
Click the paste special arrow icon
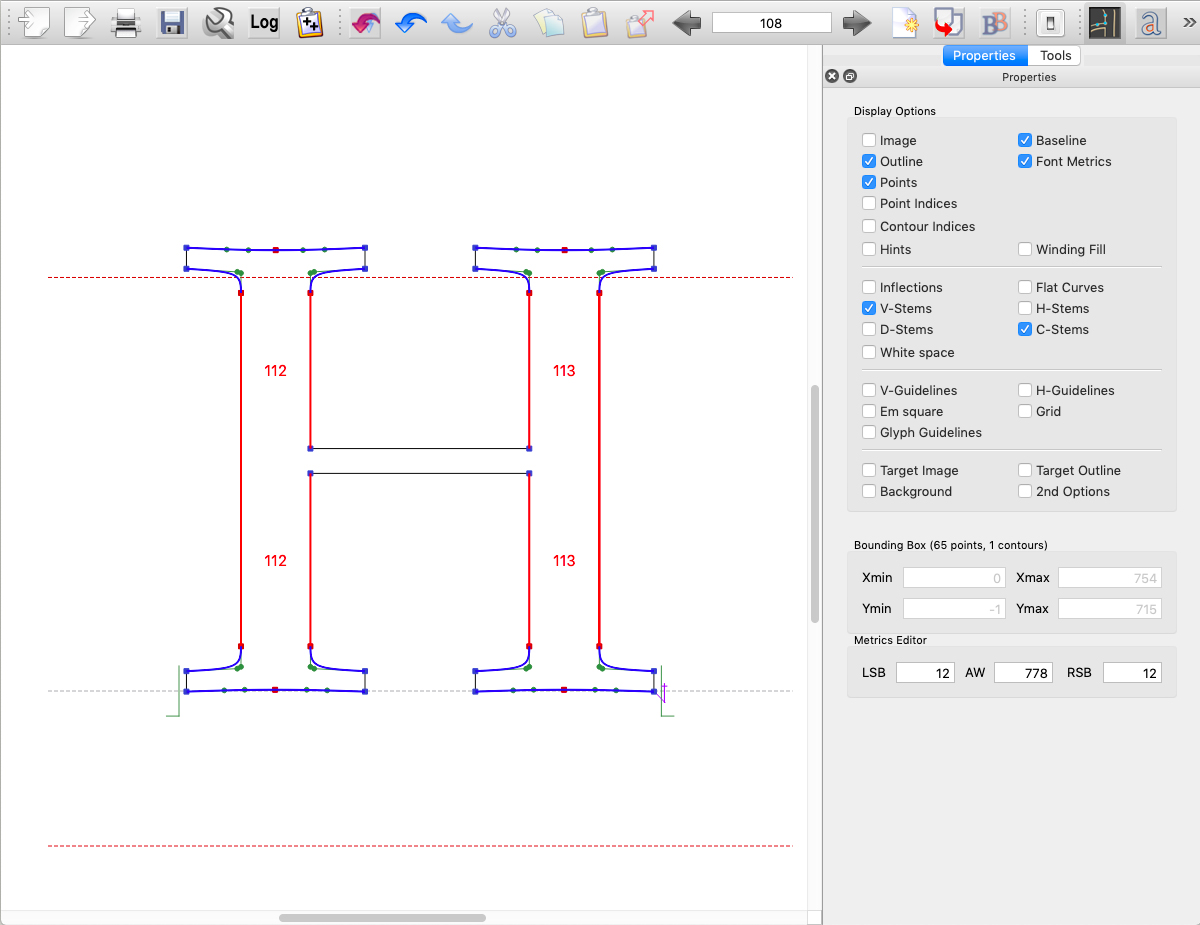[x=641, y=22]
